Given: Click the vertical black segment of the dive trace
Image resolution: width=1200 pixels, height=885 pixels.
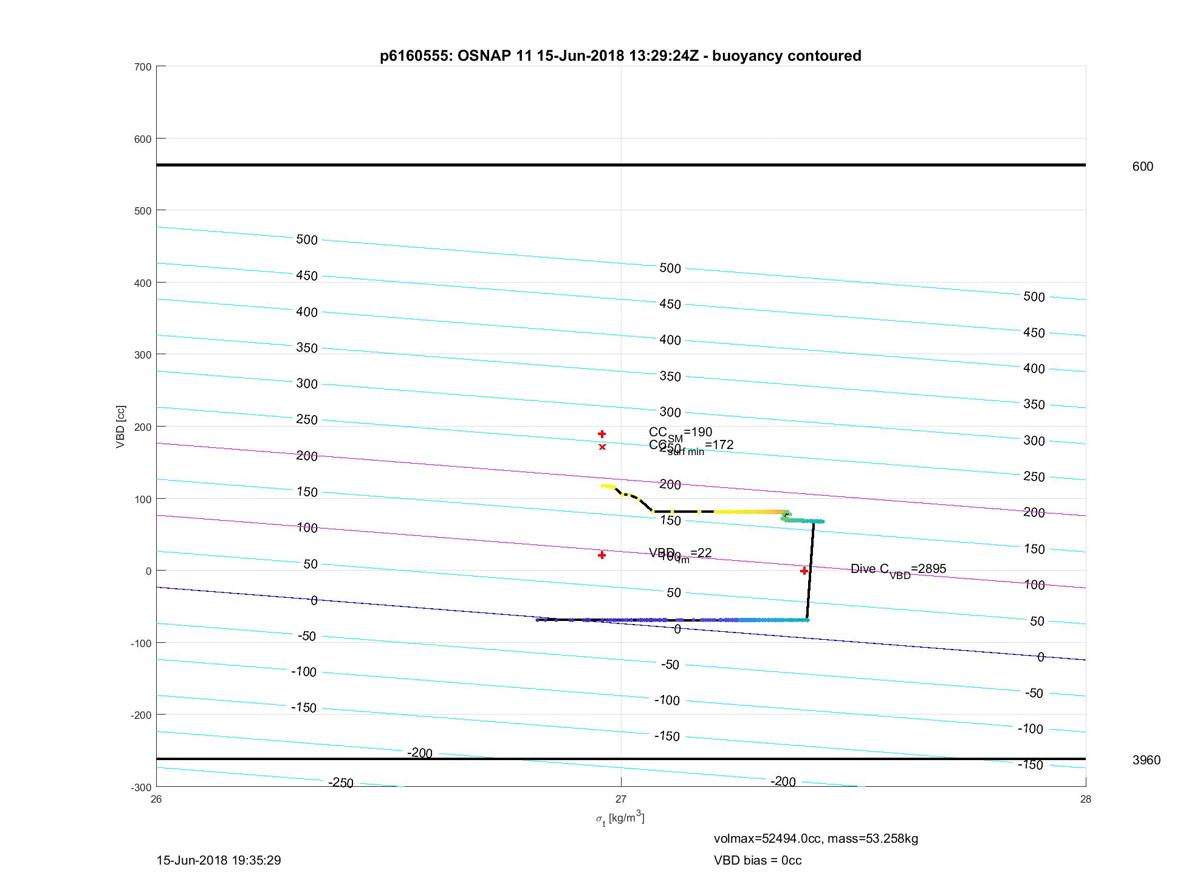Looking at the screenshot, I should [x=810, y=570].
